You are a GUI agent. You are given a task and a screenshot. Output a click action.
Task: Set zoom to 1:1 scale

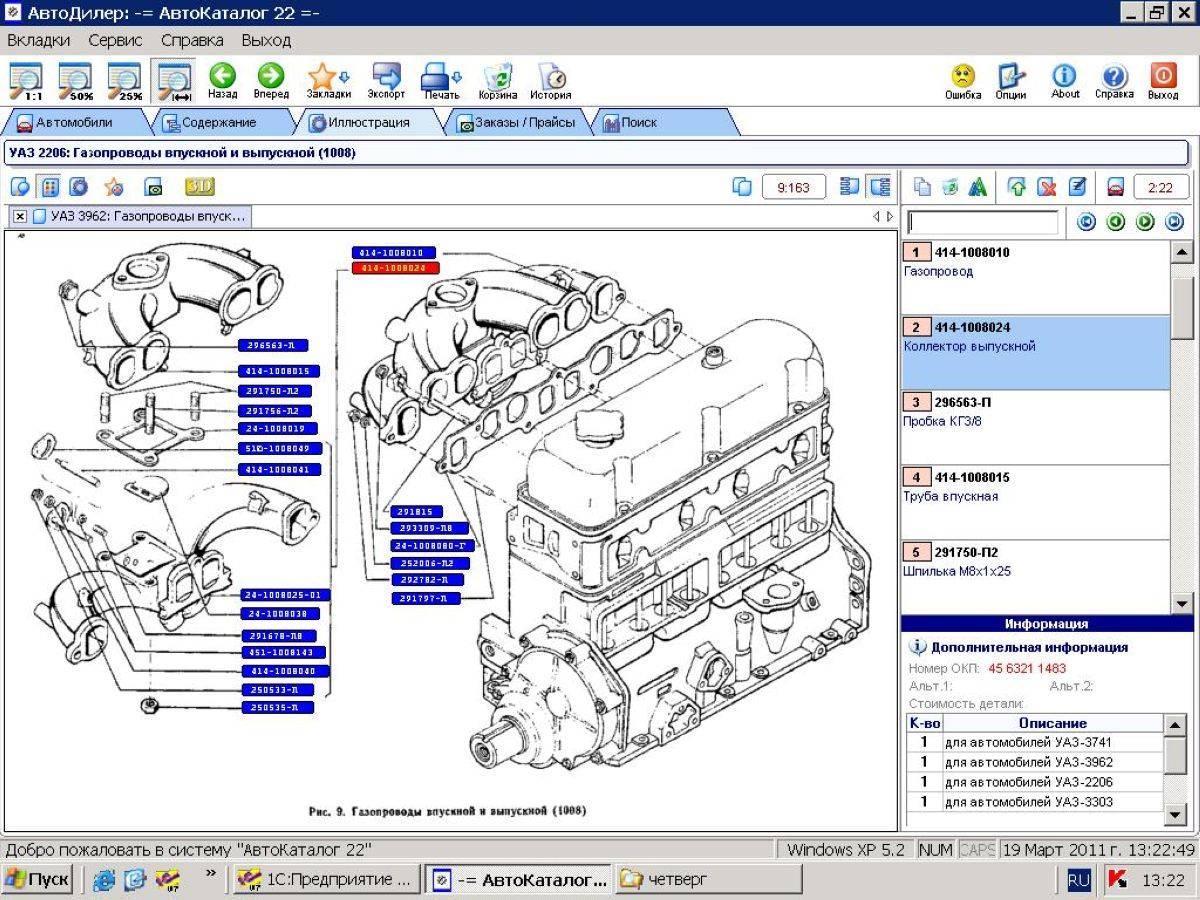26,81
